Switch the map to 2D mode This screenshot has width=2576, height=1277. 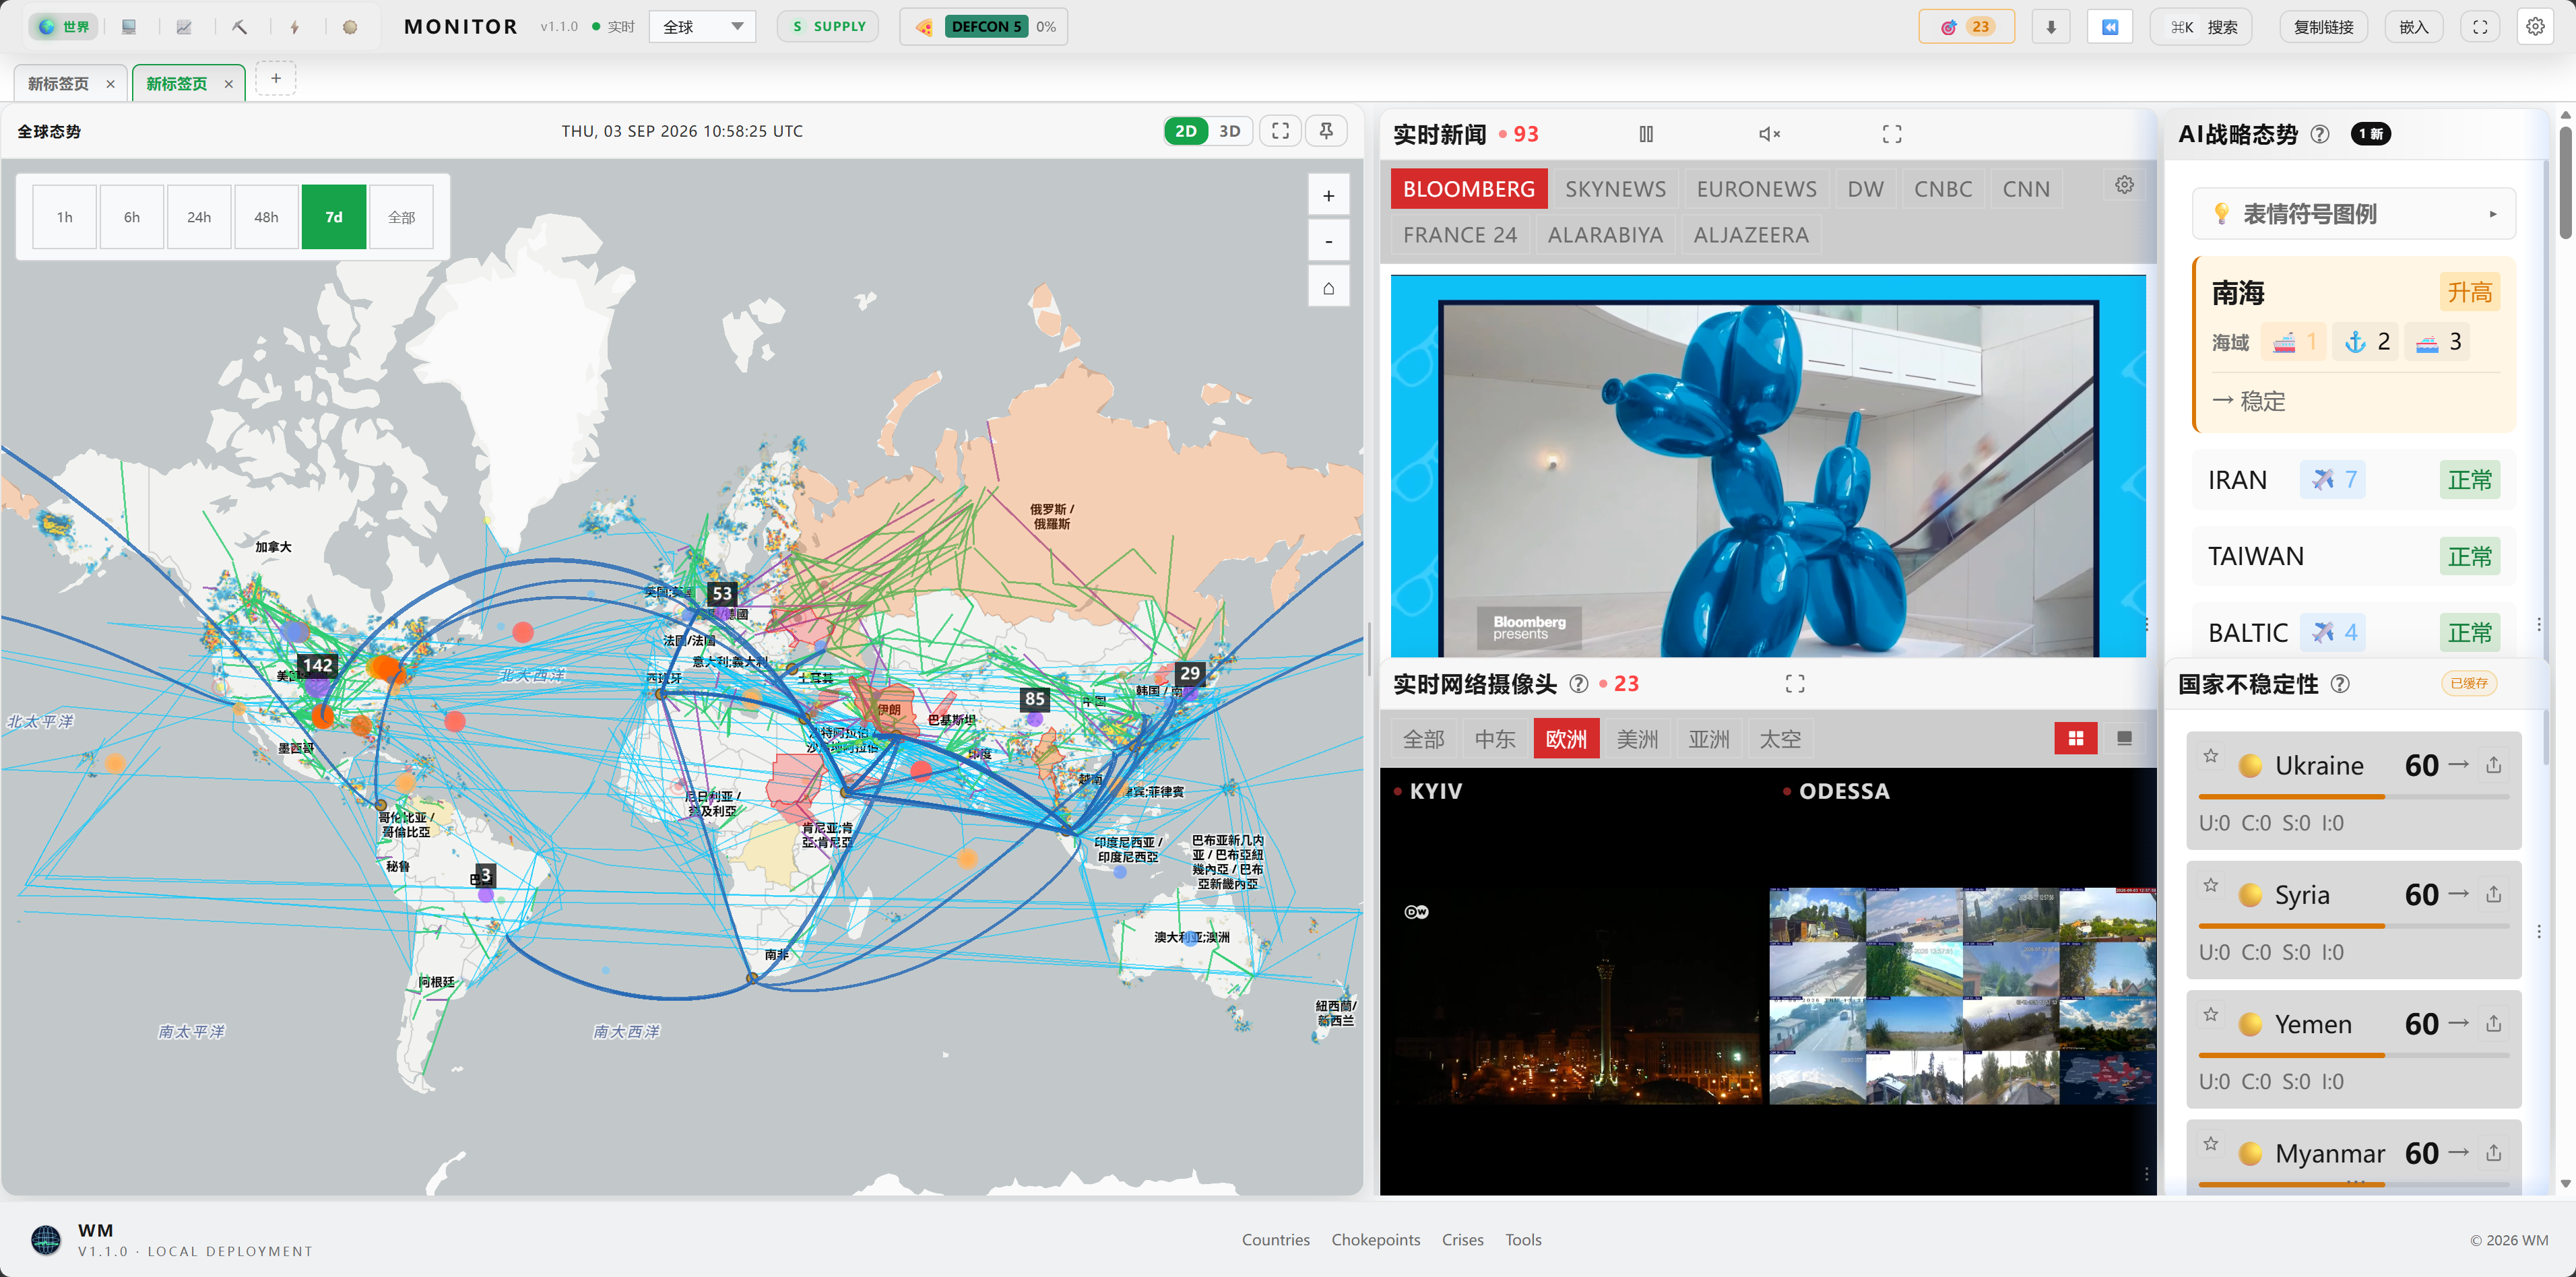coord(1186,131)
